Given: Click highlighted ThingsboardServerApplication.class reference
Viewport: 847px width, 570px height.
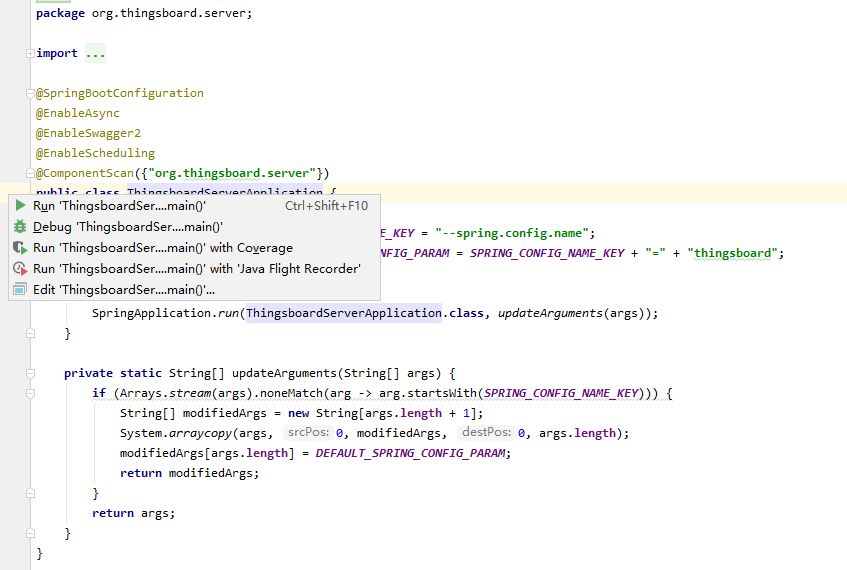Looking at the screenshot, I should [365, 313].
